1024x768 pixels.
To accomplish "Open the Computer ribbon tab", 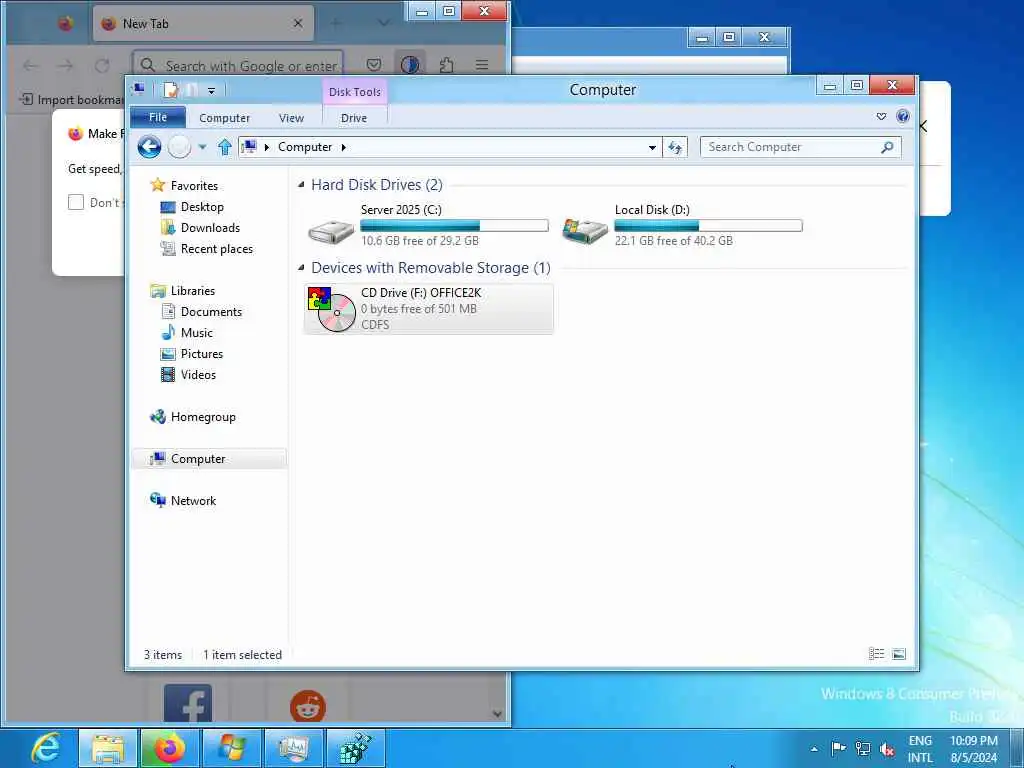I will 225,118.
